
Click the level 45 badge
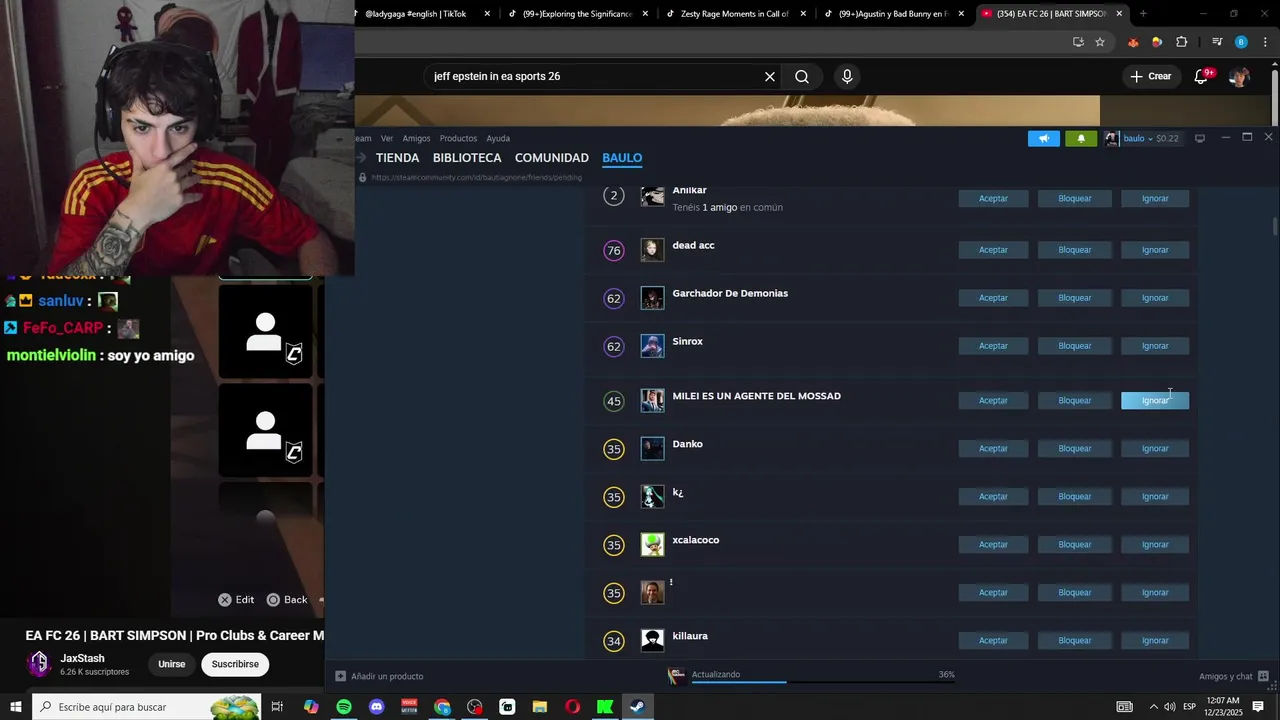pyautogui.click(x=614, y=401)
